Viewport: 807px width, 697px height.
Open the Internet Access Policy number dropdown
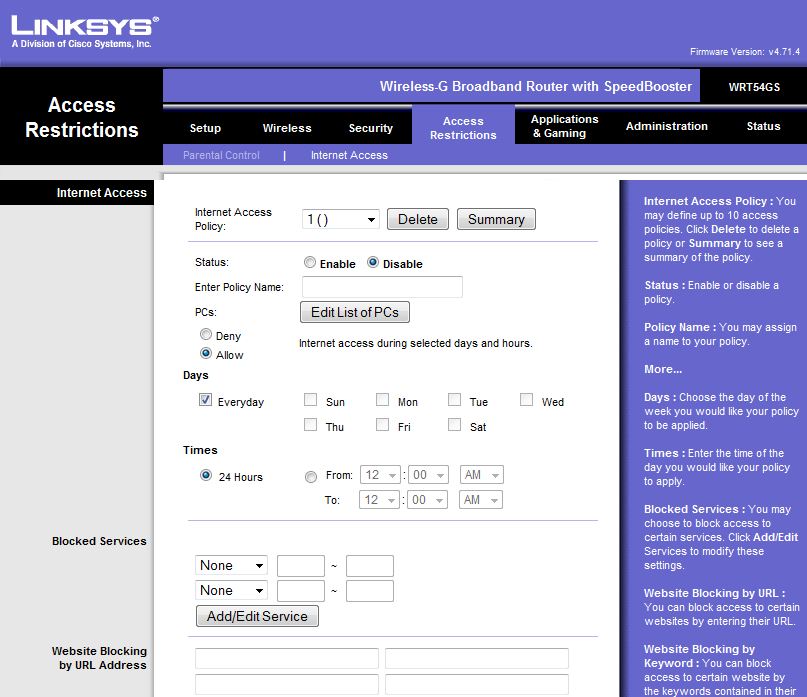pyautogui.click(x=341, y=220)
